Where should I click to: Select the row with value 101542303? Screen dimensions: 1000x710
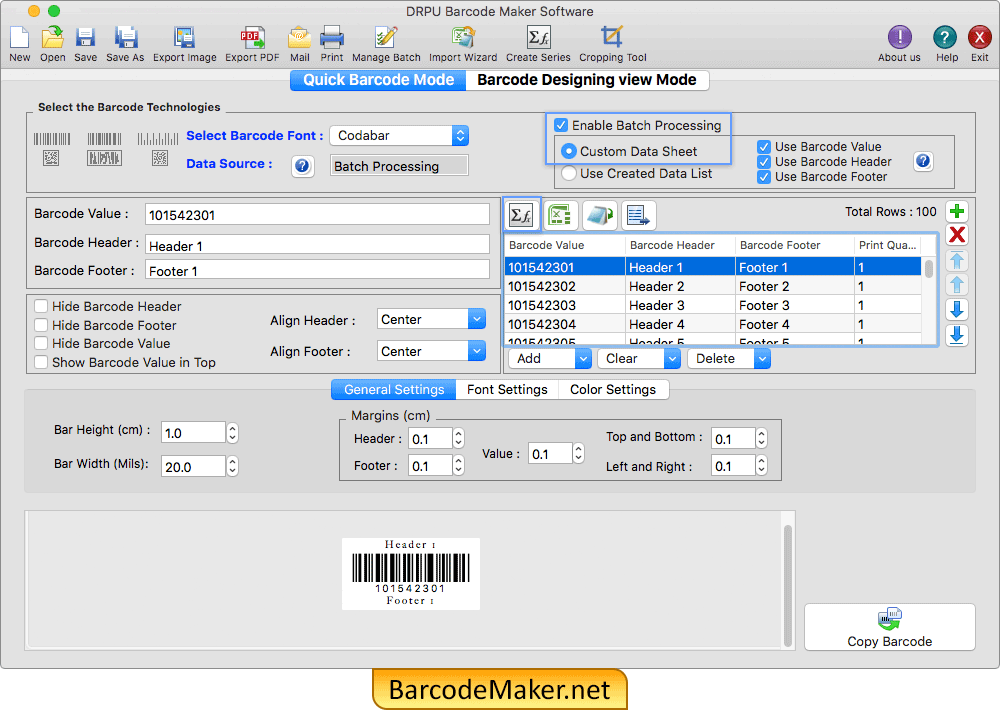[712, 305]
